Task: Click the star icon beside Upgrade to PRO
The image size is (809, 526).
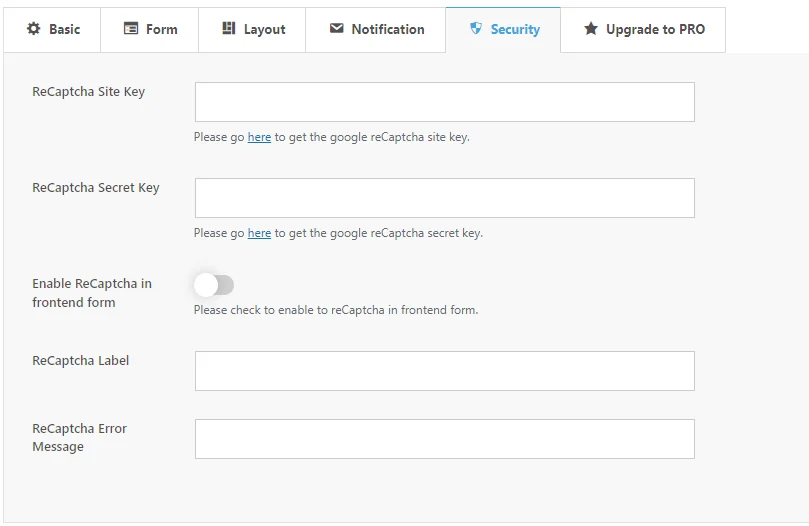Action: pyautogui.click(x=591, y=29)
